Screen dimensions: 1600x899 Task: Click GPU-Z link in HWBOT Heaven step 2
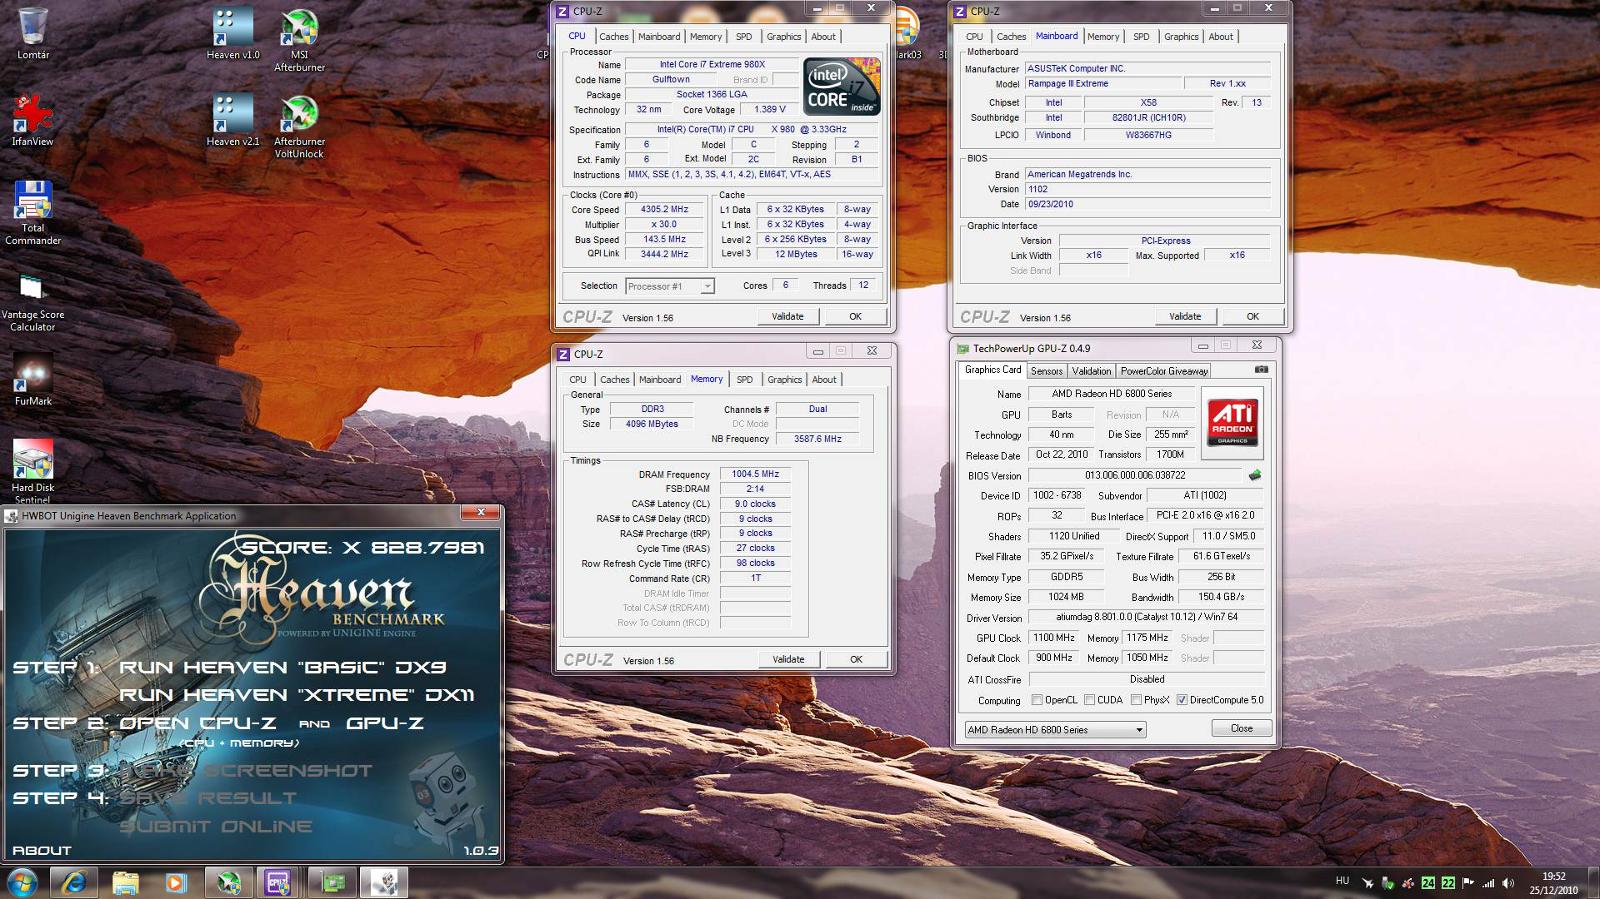385,723
